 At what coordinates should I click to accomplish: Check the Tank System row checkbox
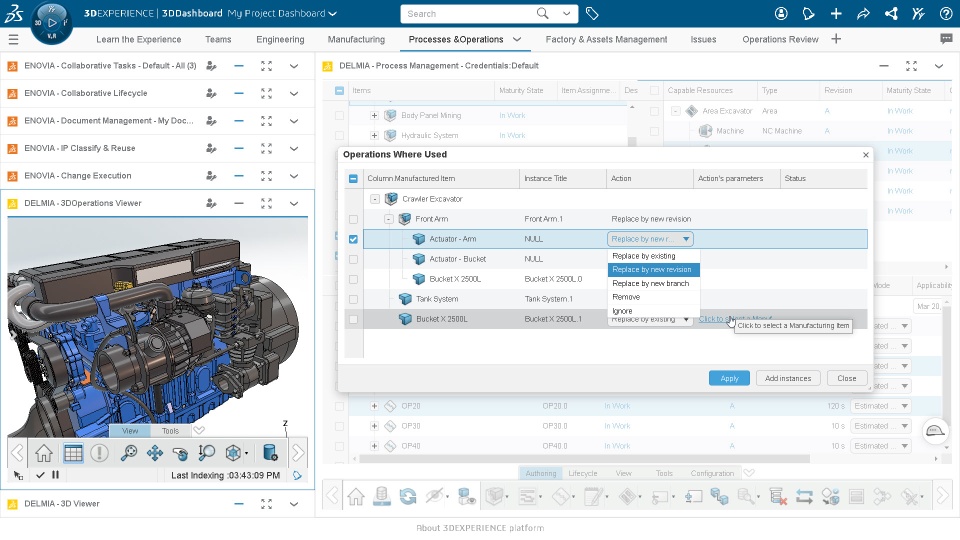tap(353, 299)
